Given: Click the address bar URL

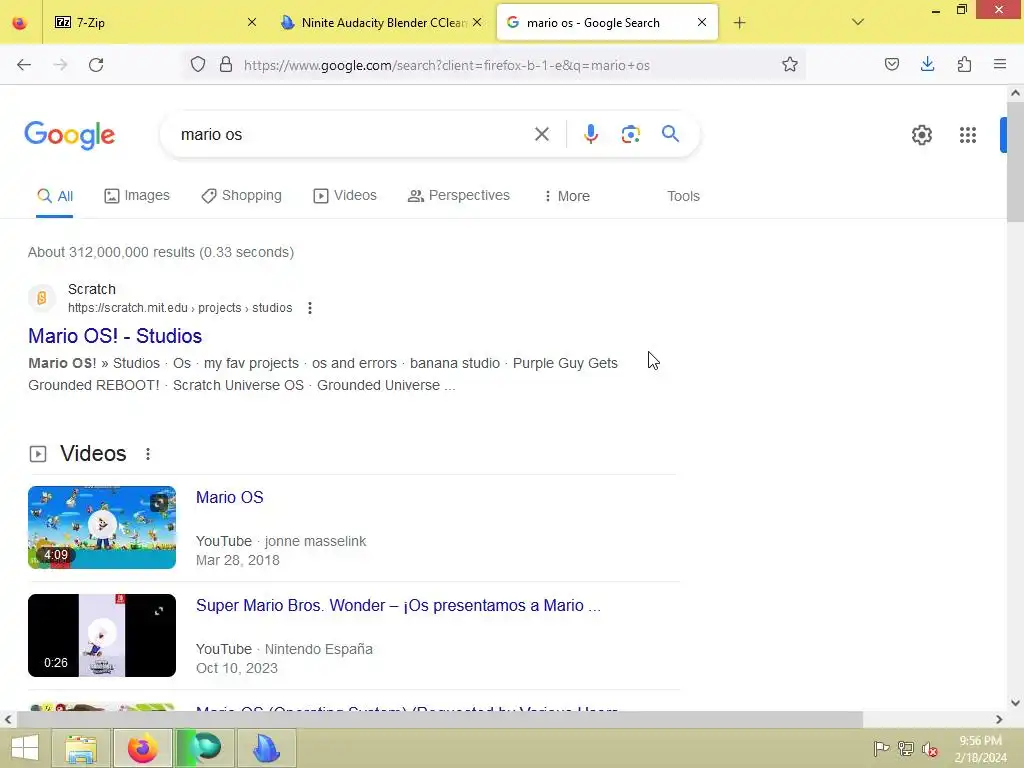Looking at the screenshot, I should pos(447,65).
